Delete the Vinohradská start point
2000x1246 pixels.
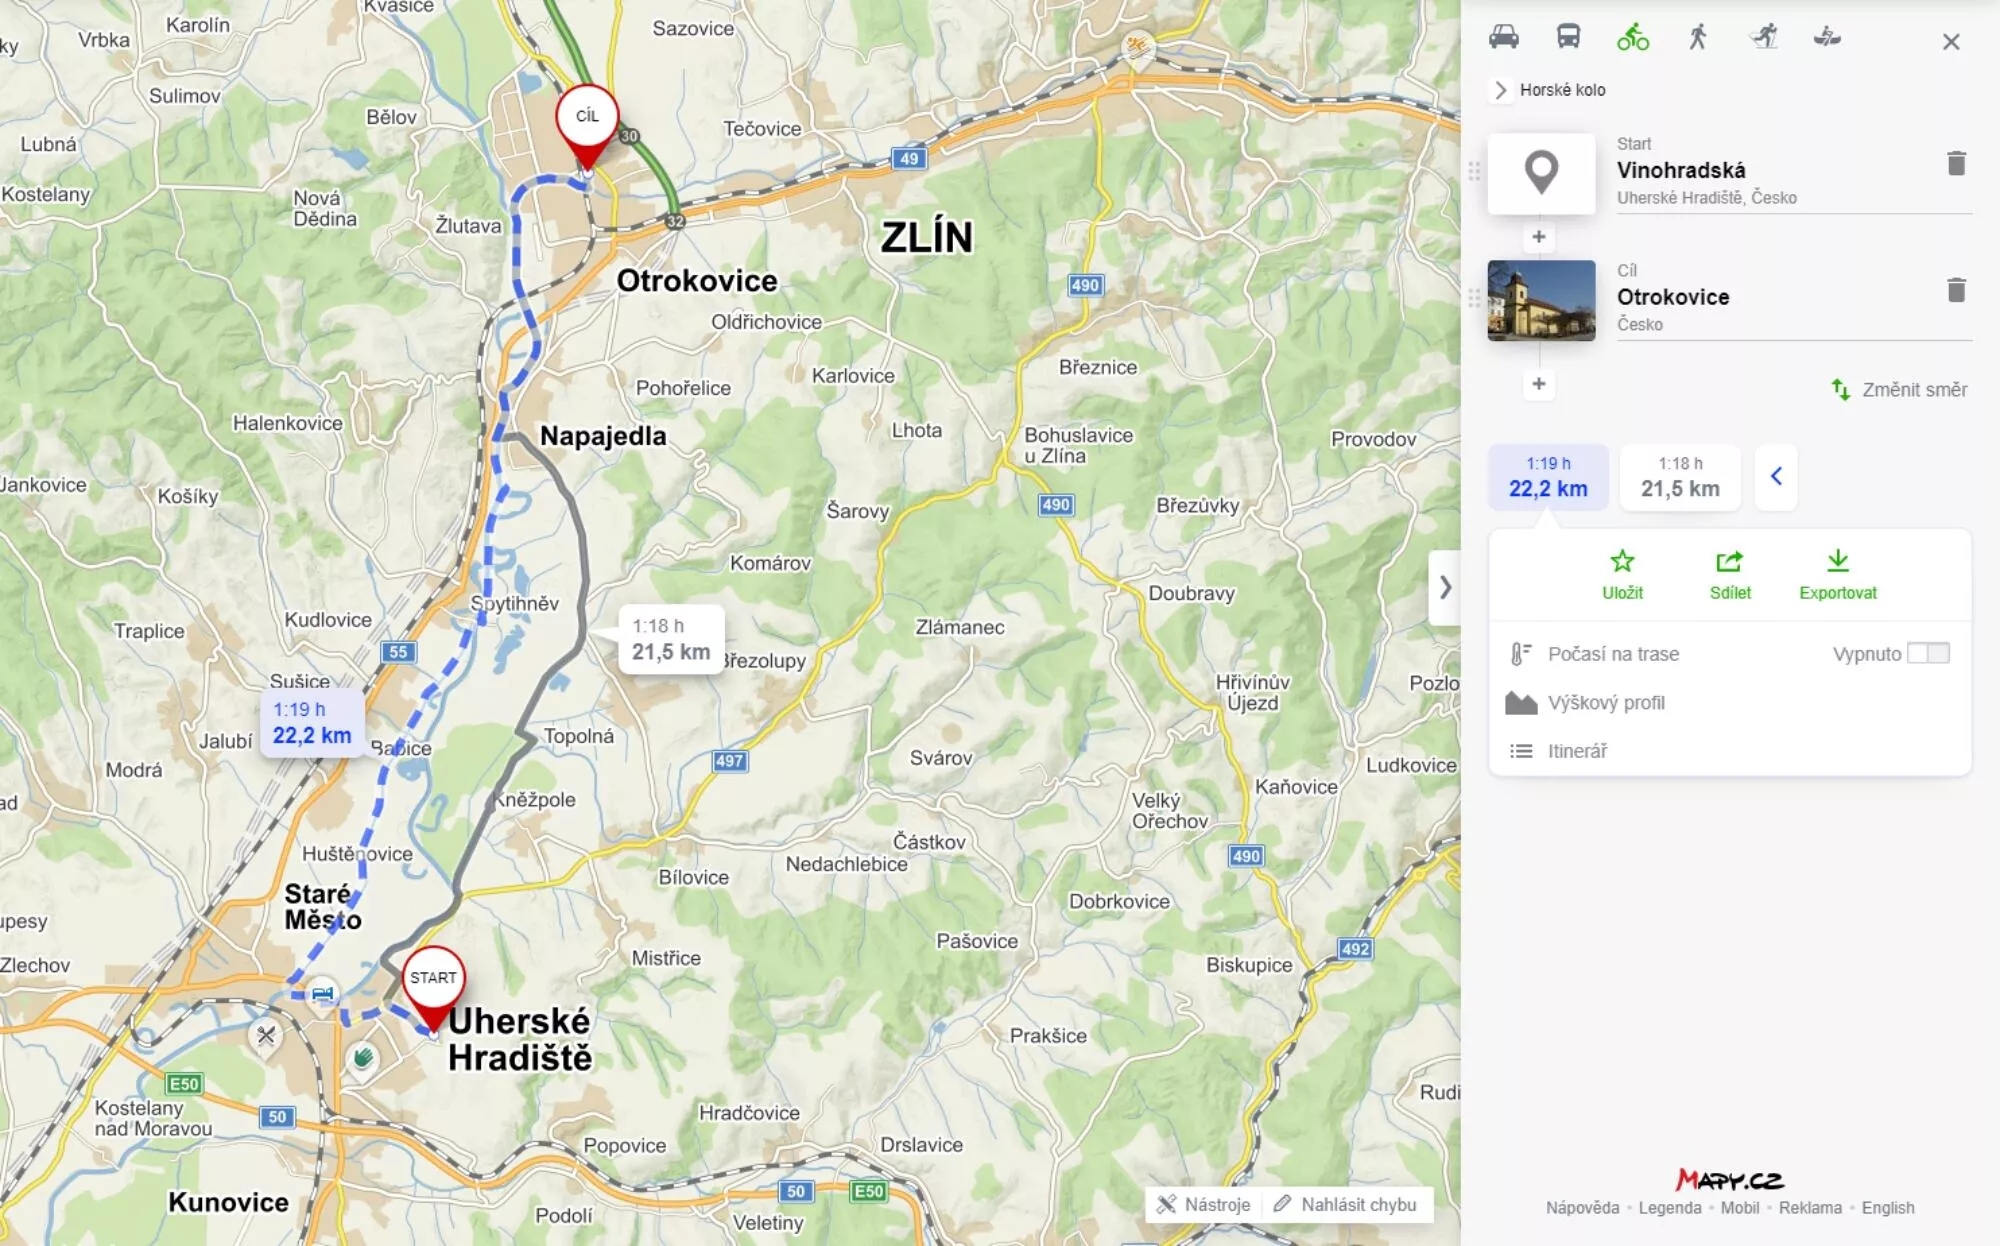[1956, 163]
